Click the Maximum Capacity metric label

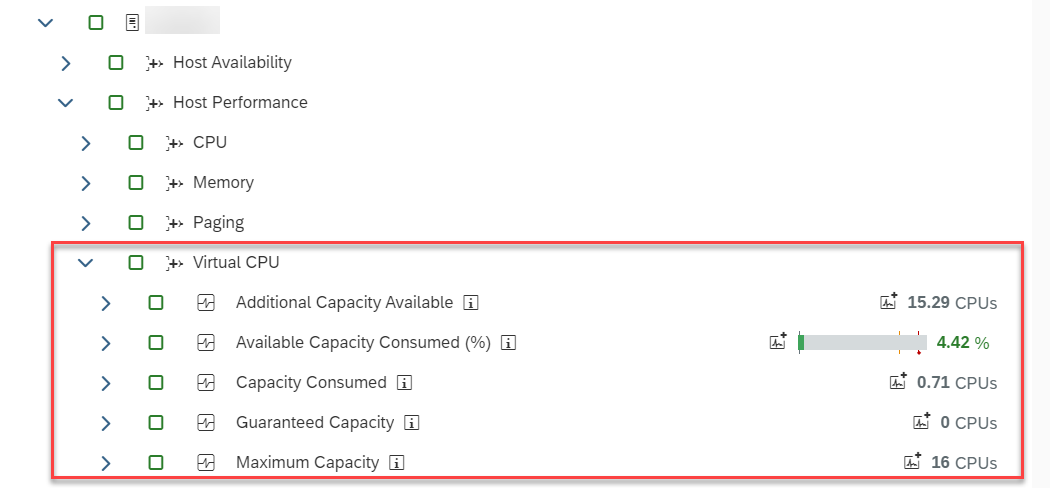tap(307, 463)
